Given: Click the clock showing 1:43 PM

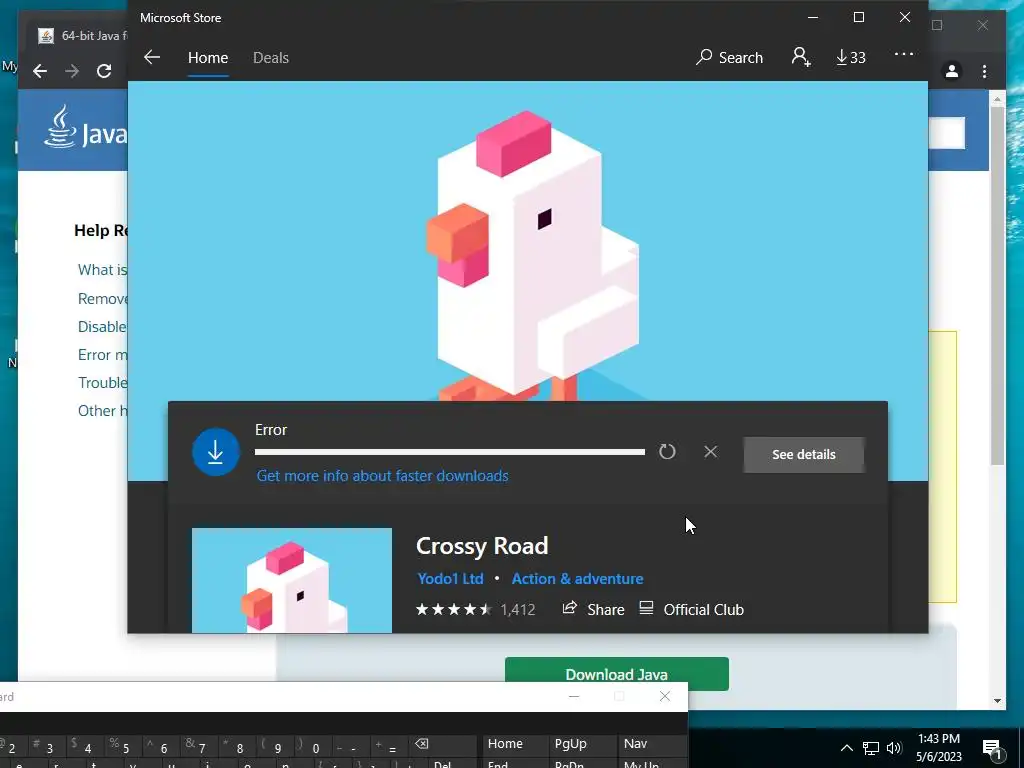Looking at the screenshot, I should click(x=938, y=739).
